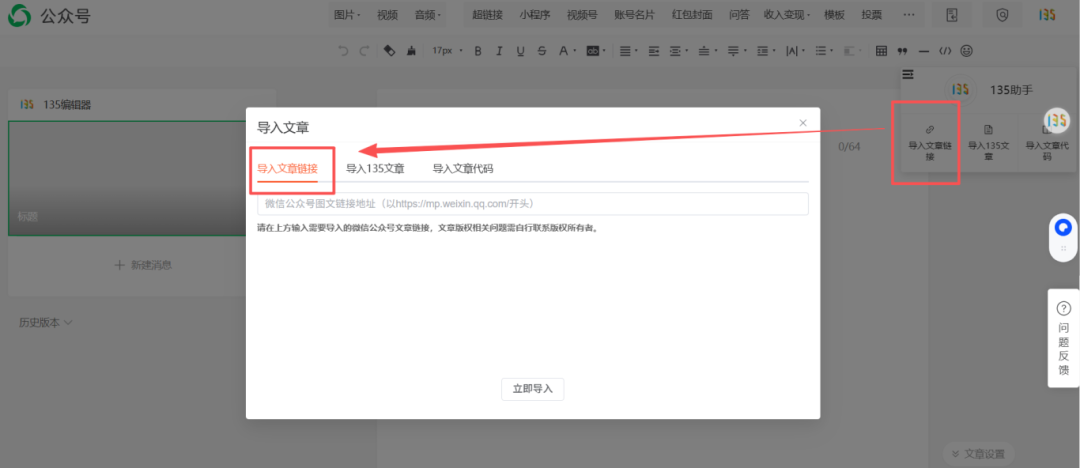Open the 收入变现 dropdown menu
1080x468 pixels.
[788, 15]
